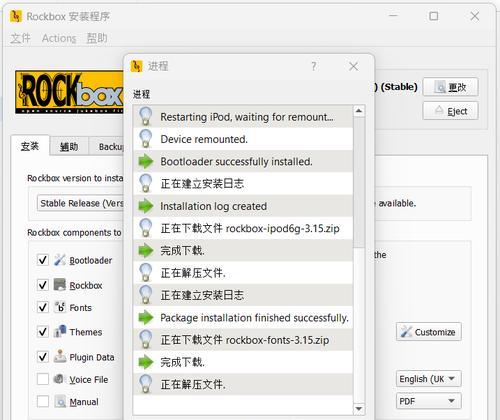Click the Customize themes button
Image resolution: width=500 pixels, height=420 pixels.
point(429,332)
